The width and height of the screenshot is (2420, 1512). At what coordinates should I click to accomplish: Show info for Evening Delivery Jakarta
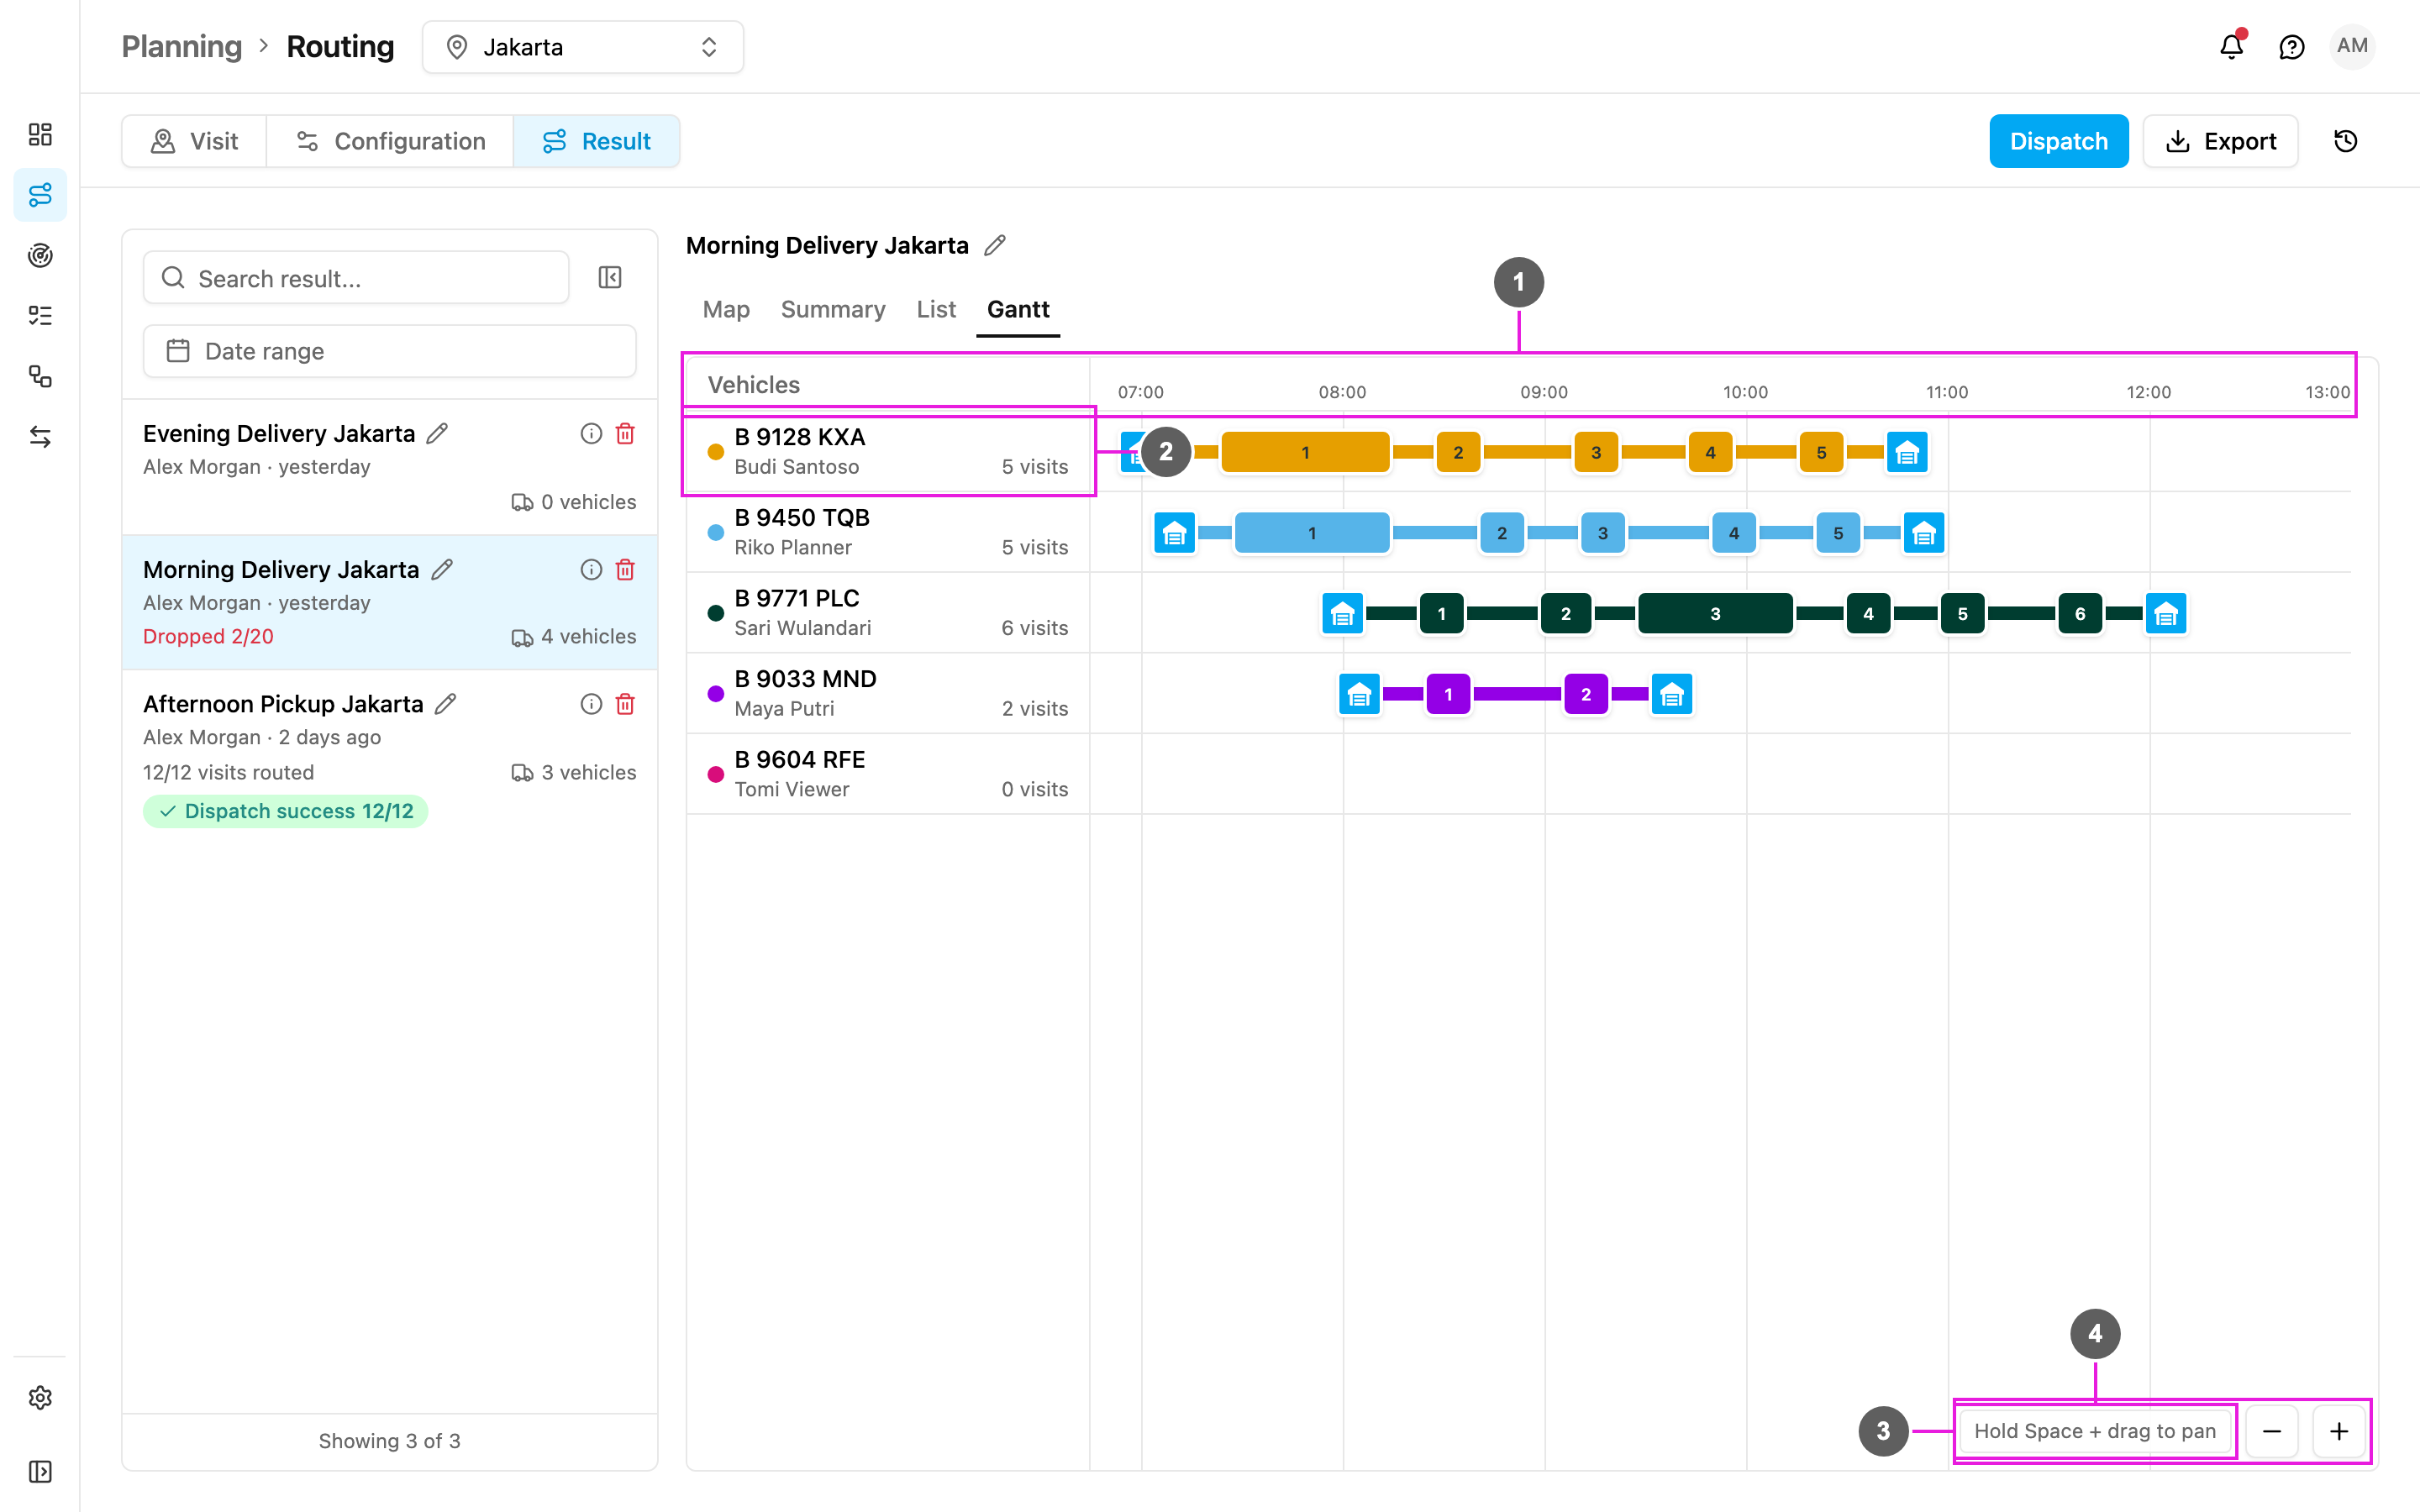(591, 433)
